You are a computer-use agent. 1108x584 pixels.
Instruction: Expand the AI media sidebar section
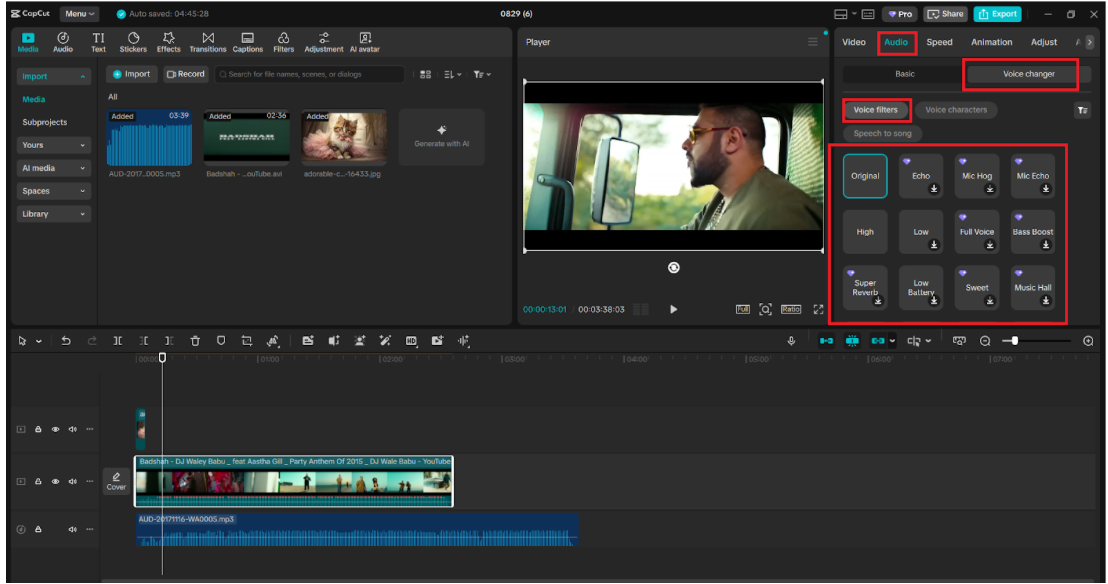tap(55, 168)
